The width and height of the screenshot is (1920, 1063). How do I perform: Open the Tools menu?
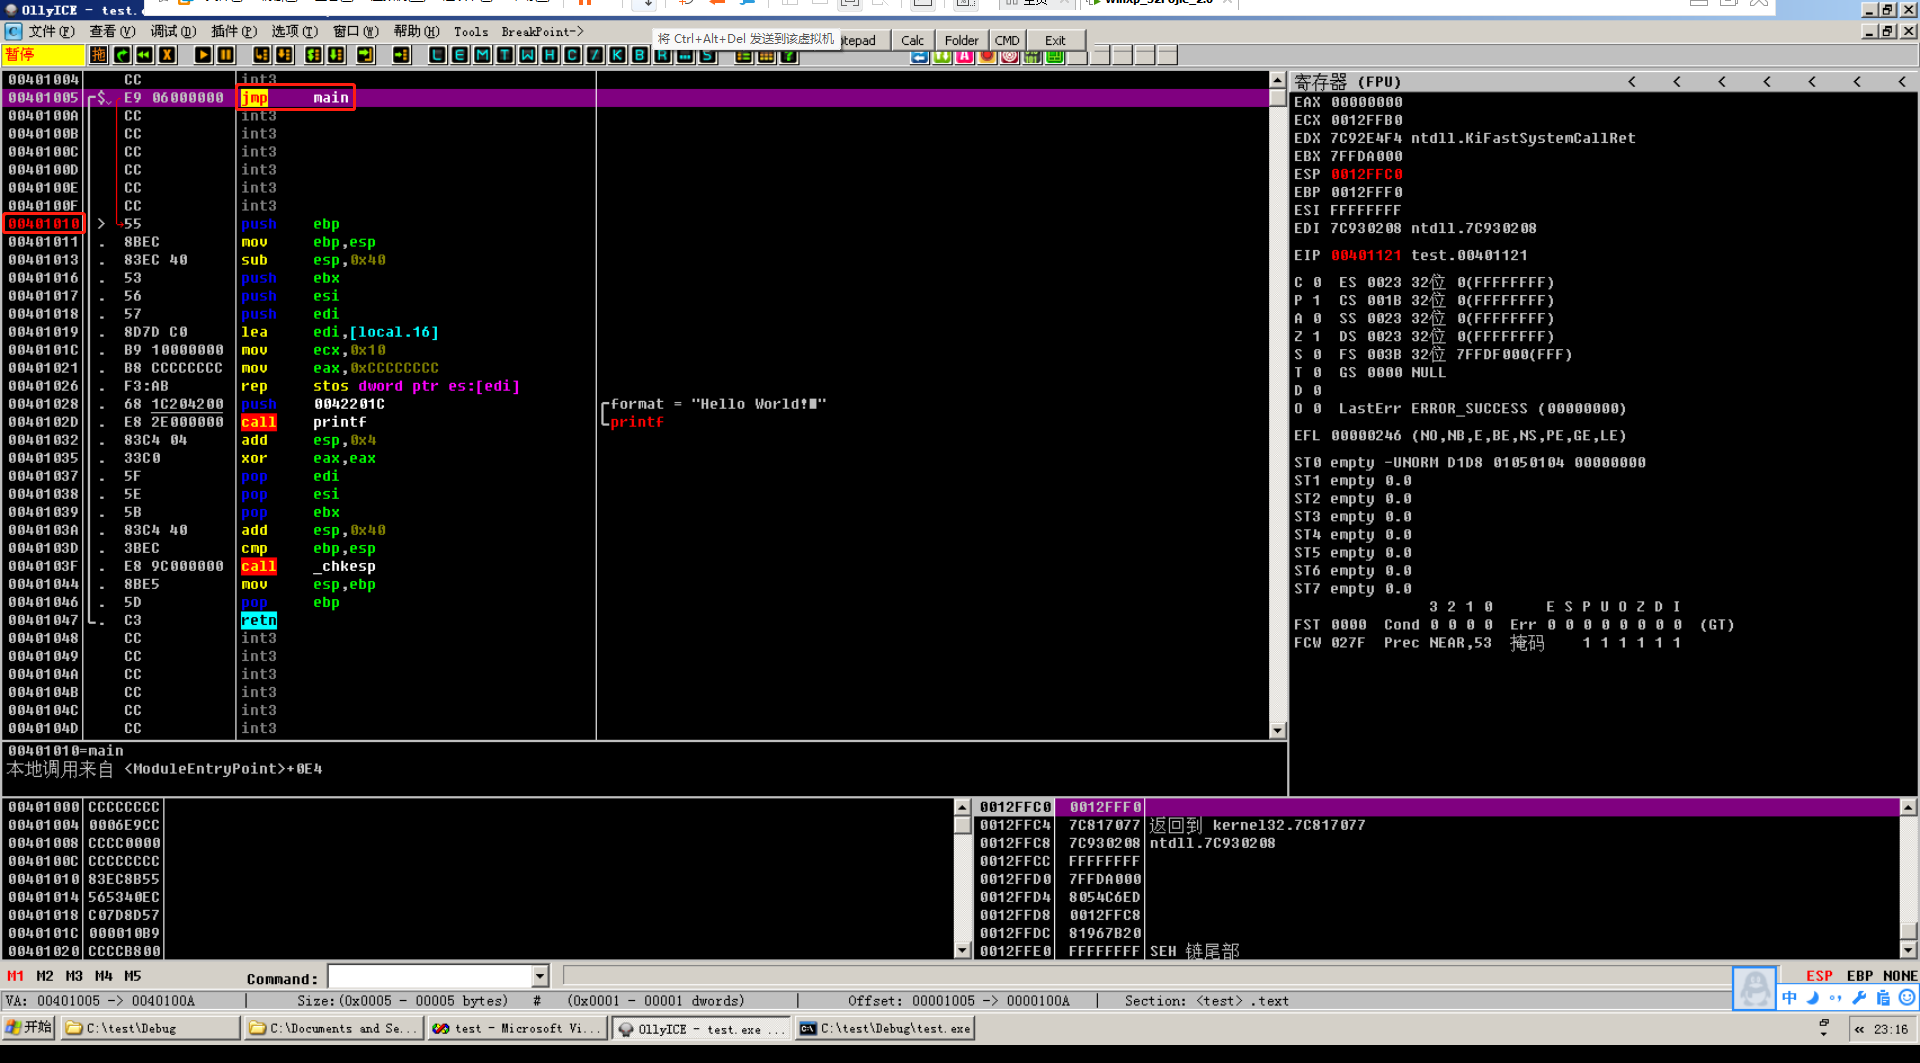[471, 32]
